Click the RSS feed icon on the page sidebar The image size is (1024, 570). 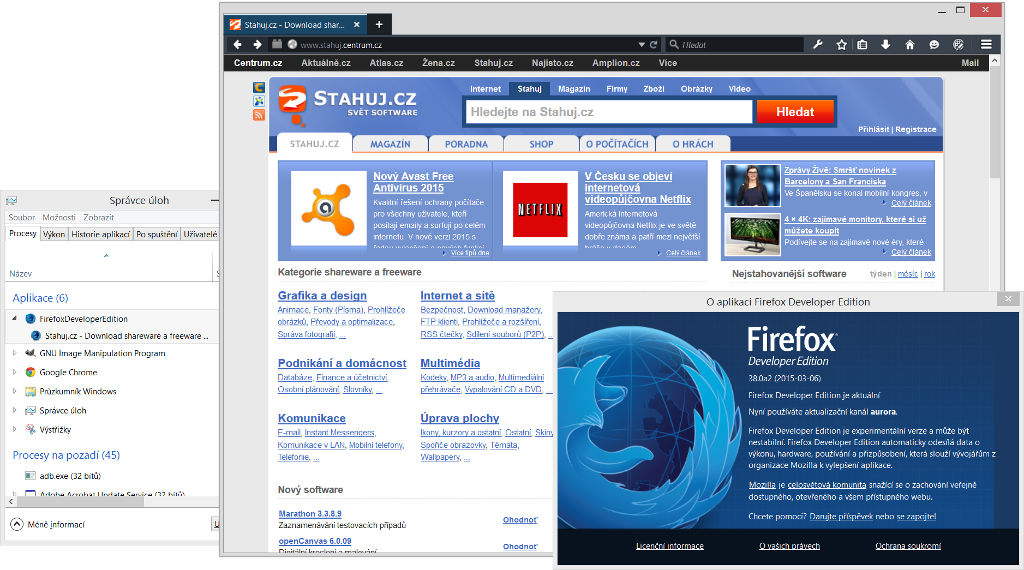[x=259, y=115]
